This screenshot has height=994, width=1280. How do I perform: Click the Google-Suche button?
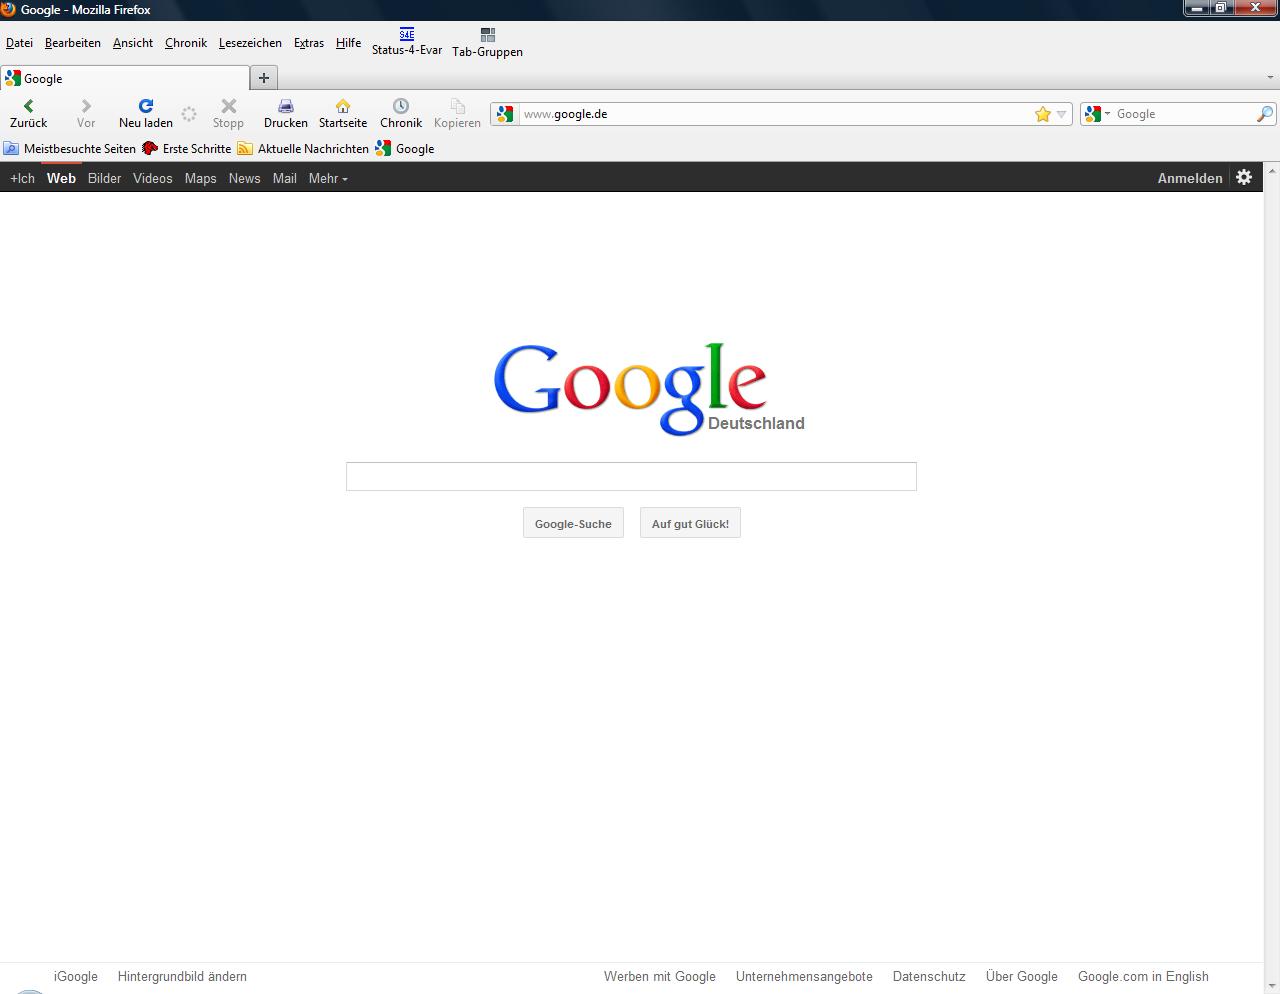point(573,523)
